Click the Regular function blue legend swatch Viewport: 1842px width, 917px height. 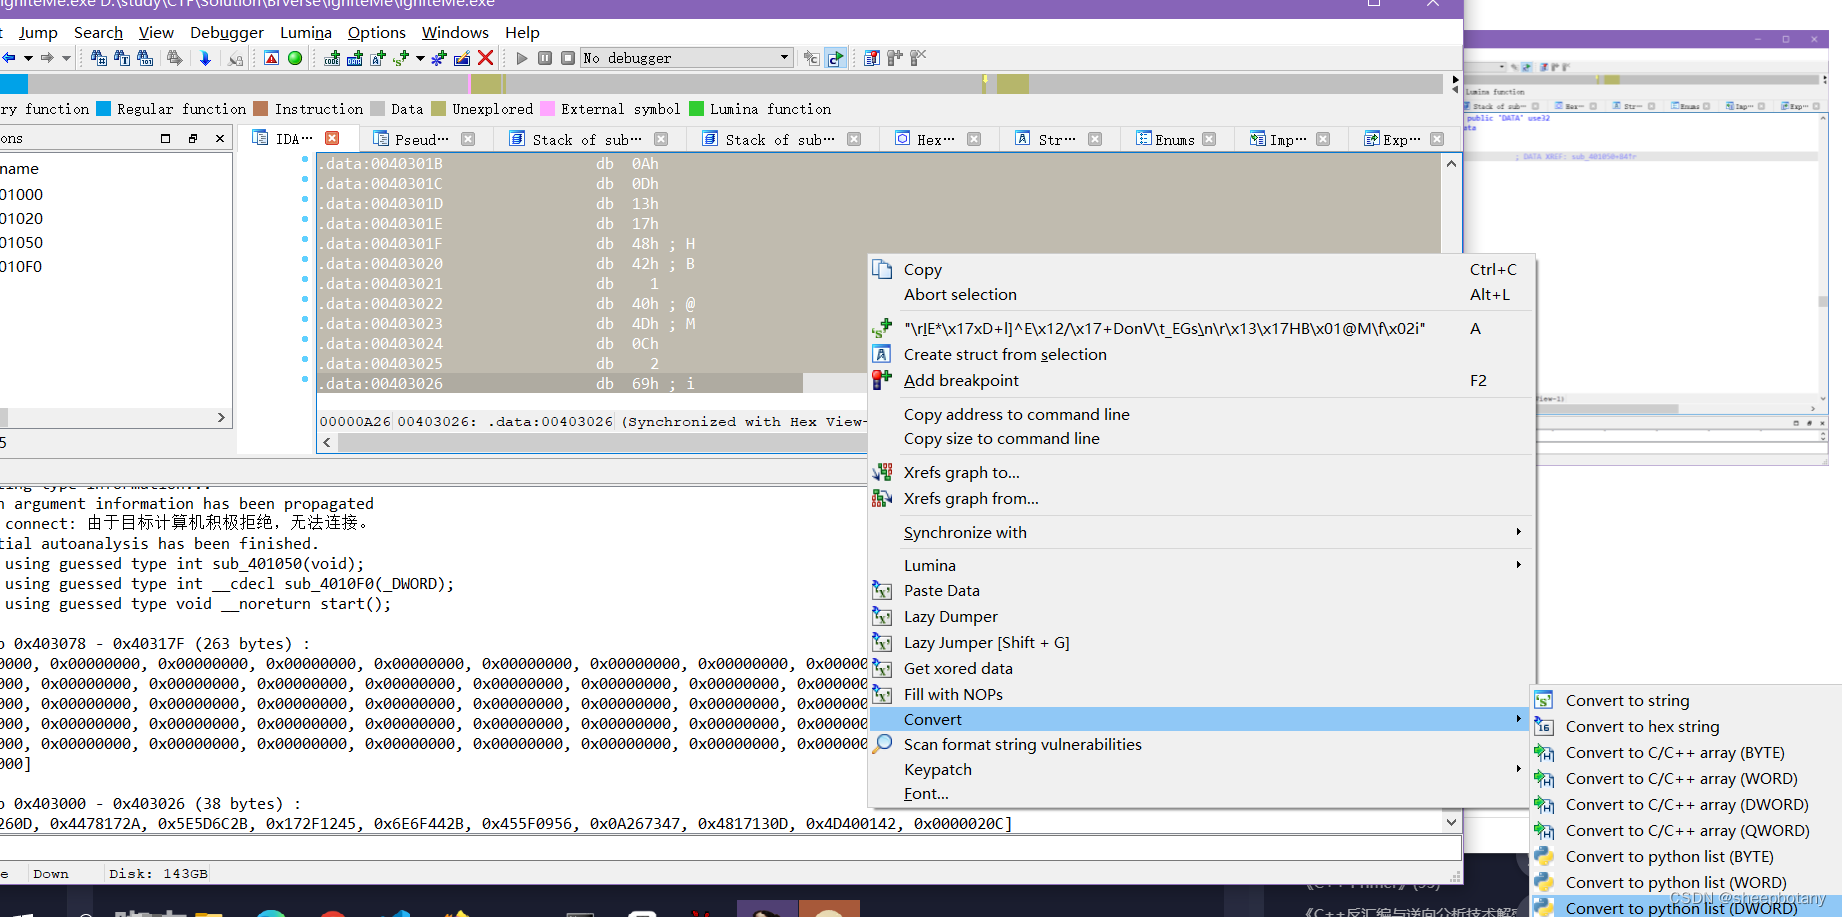point(103,109)
